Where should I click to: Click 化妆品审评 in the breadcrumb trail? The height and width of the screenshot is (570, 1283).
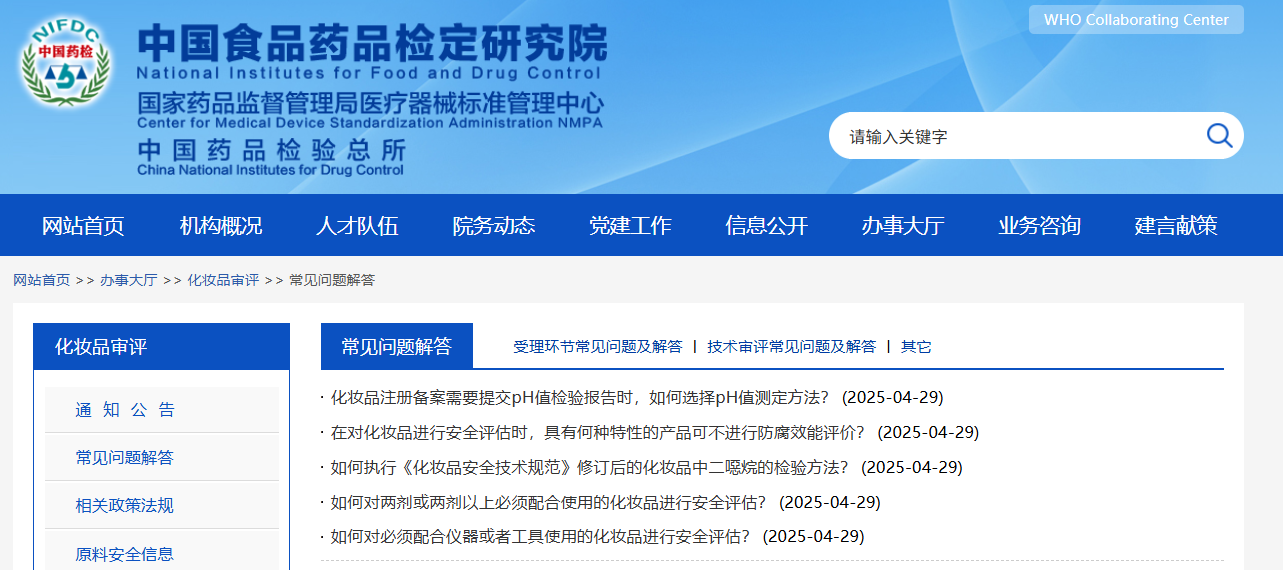(x=223, y=280)
